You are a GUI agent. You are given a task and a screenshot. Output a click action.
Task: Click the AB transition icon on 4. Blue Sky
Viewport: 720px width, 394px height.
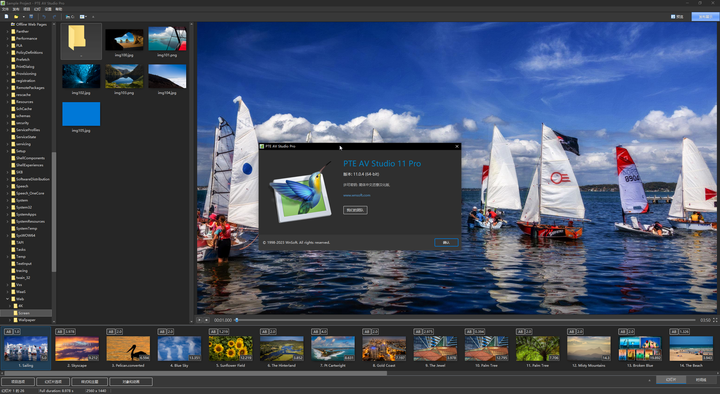click(x=162, y=331)
